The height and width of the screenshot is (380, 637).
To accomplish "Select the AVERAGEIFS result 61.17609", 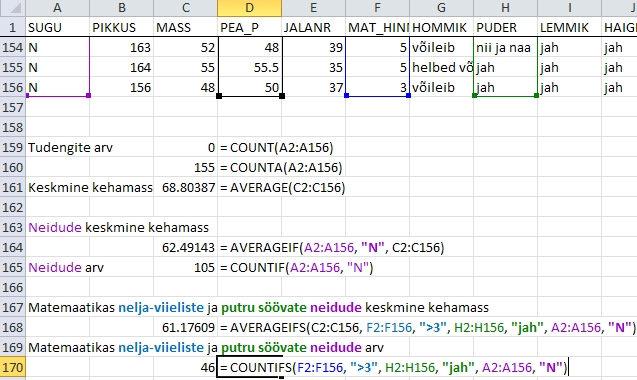I will (186, 328).
